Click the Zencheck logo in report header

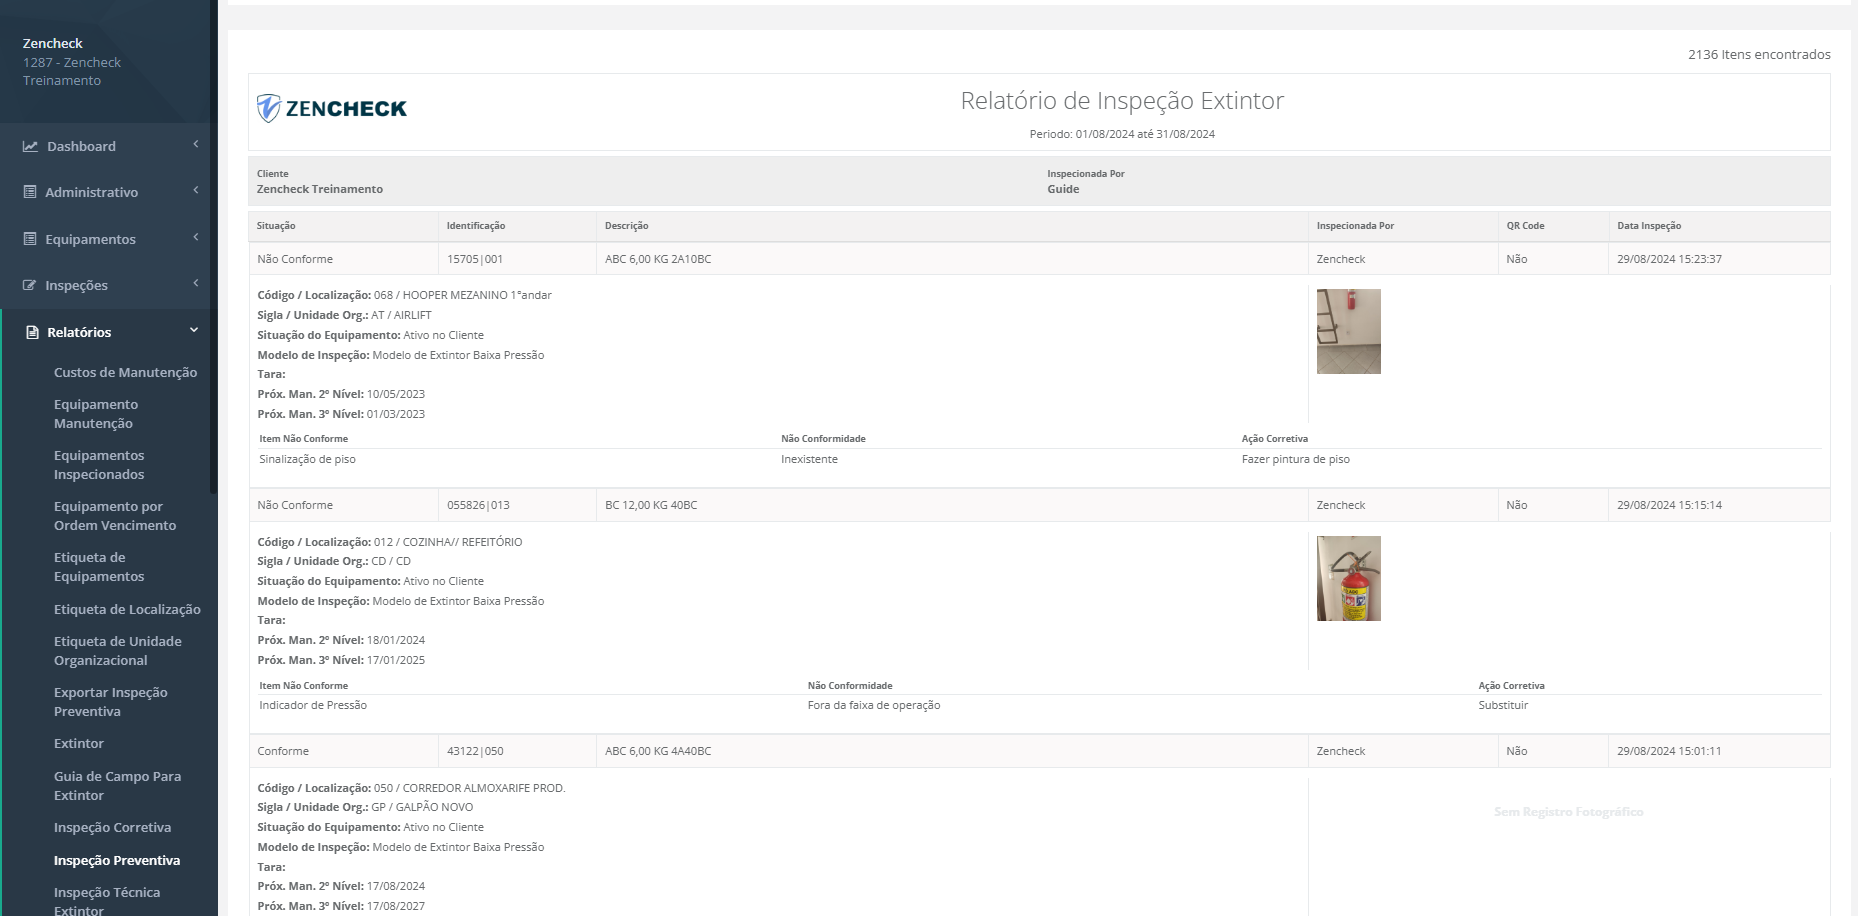[x=332, y=108]
